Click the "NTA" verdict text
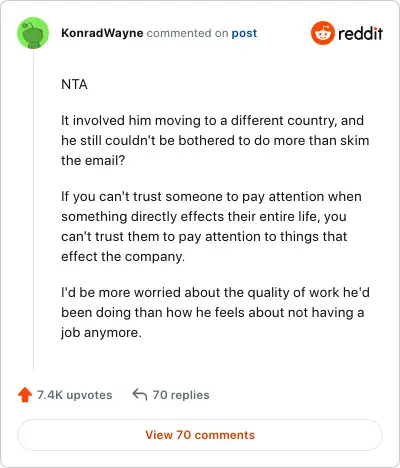 pos(74,84)
